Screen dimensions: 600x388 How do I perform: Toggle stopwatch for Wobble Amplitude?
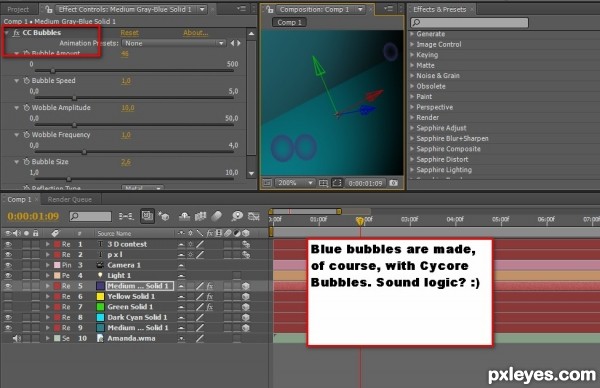(26, 108)
